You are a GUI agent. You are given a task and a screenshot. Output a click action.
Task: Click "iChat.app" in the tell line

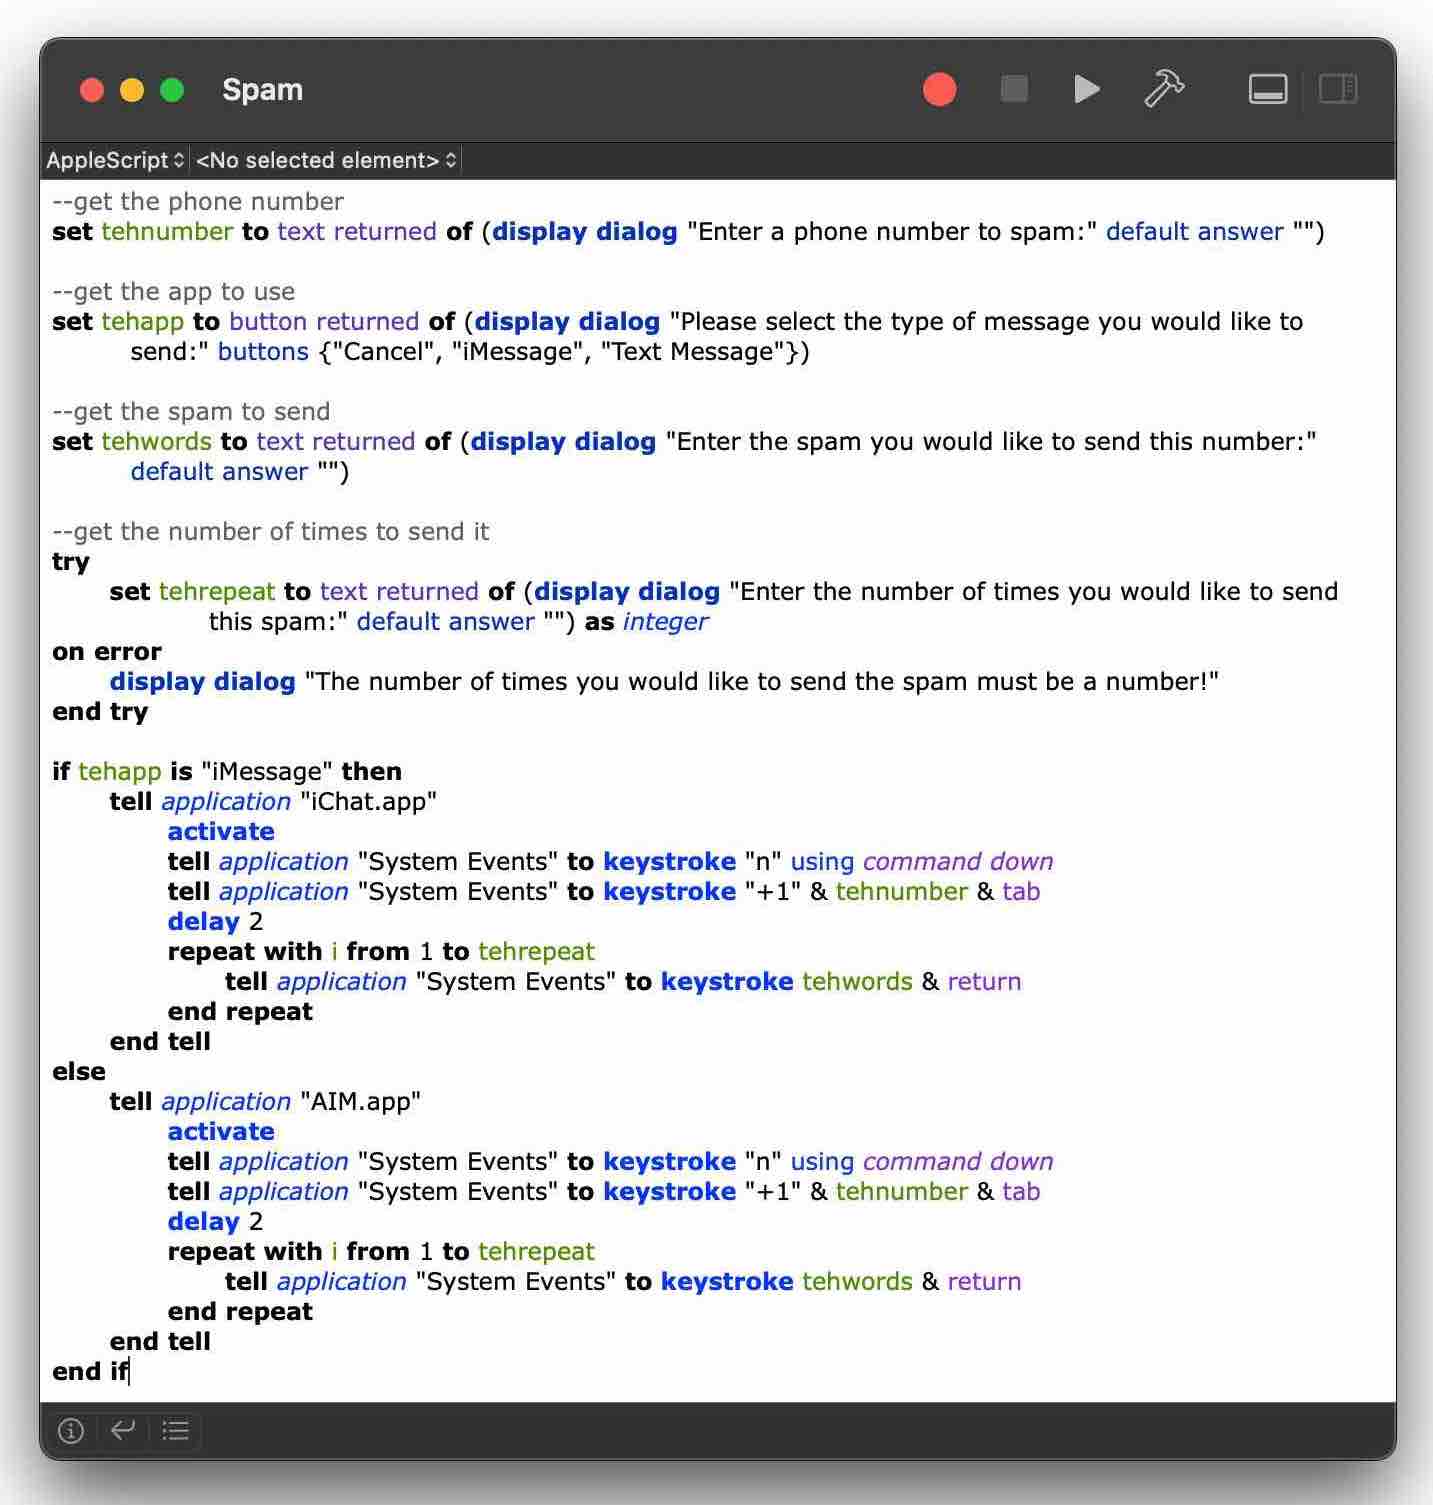click(x=368, y=802)
